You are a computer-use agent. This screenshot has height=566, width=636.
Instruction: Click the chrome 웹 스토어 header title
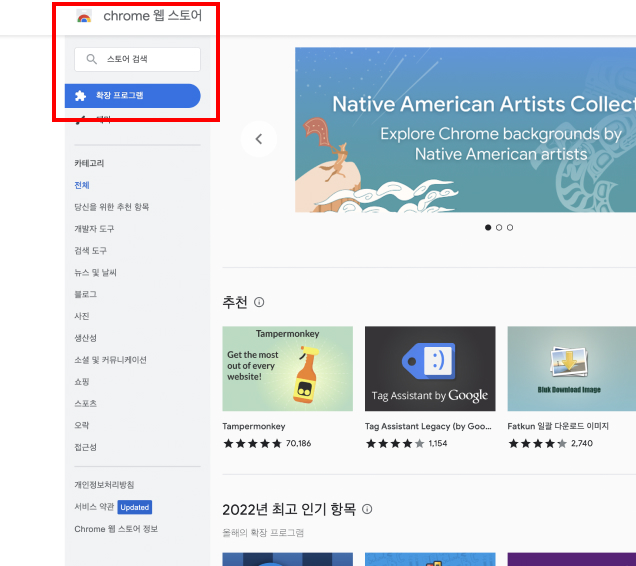coord(153,16)
